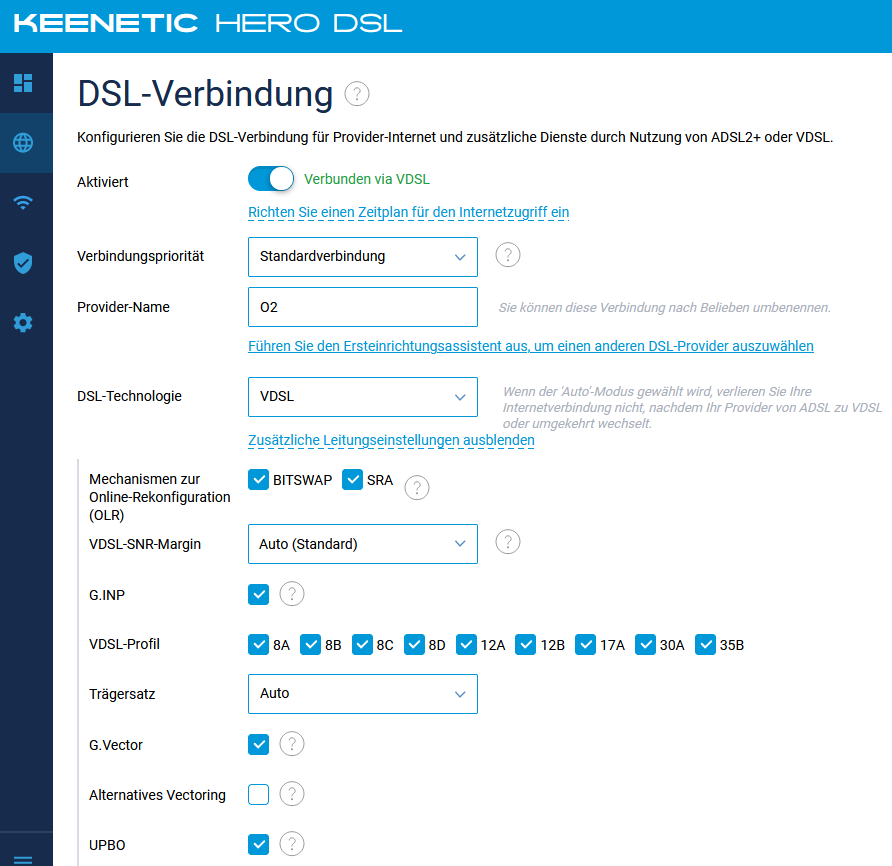Open the Verbindungspriorität dropdown
The width and height of the screenshot is (892, 866).
click(x=363, y=257)
